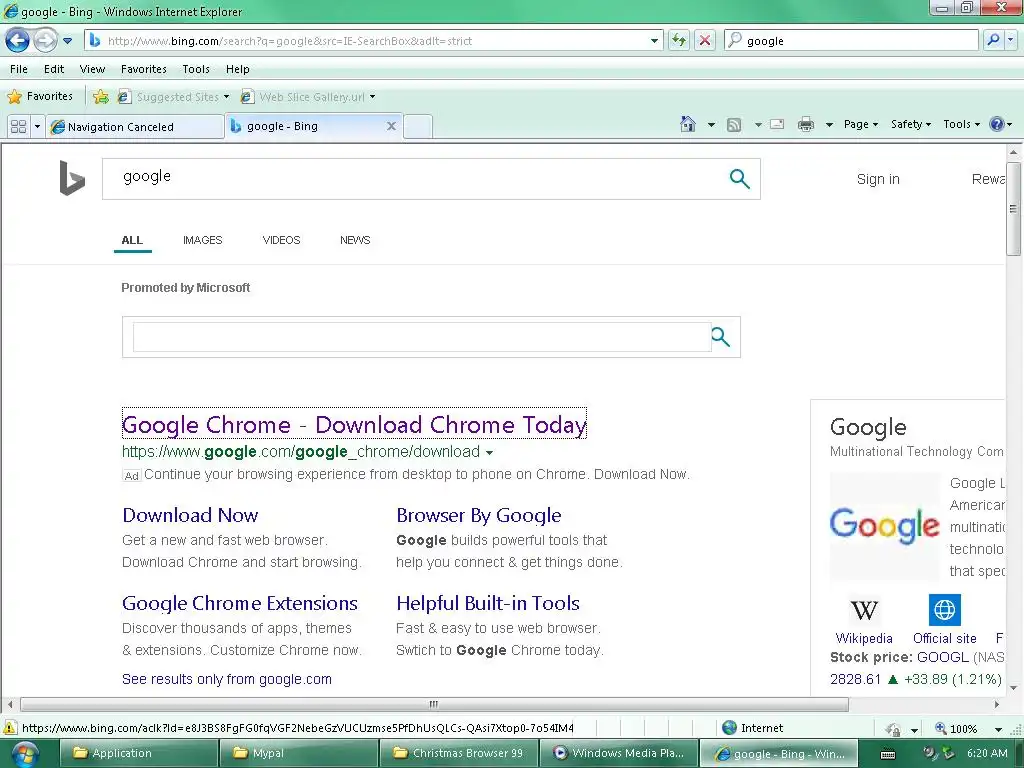Open the tab list dropdown arrow
Image resolution: width=1024 pixels, height=768 pixels.
point(37,126)
